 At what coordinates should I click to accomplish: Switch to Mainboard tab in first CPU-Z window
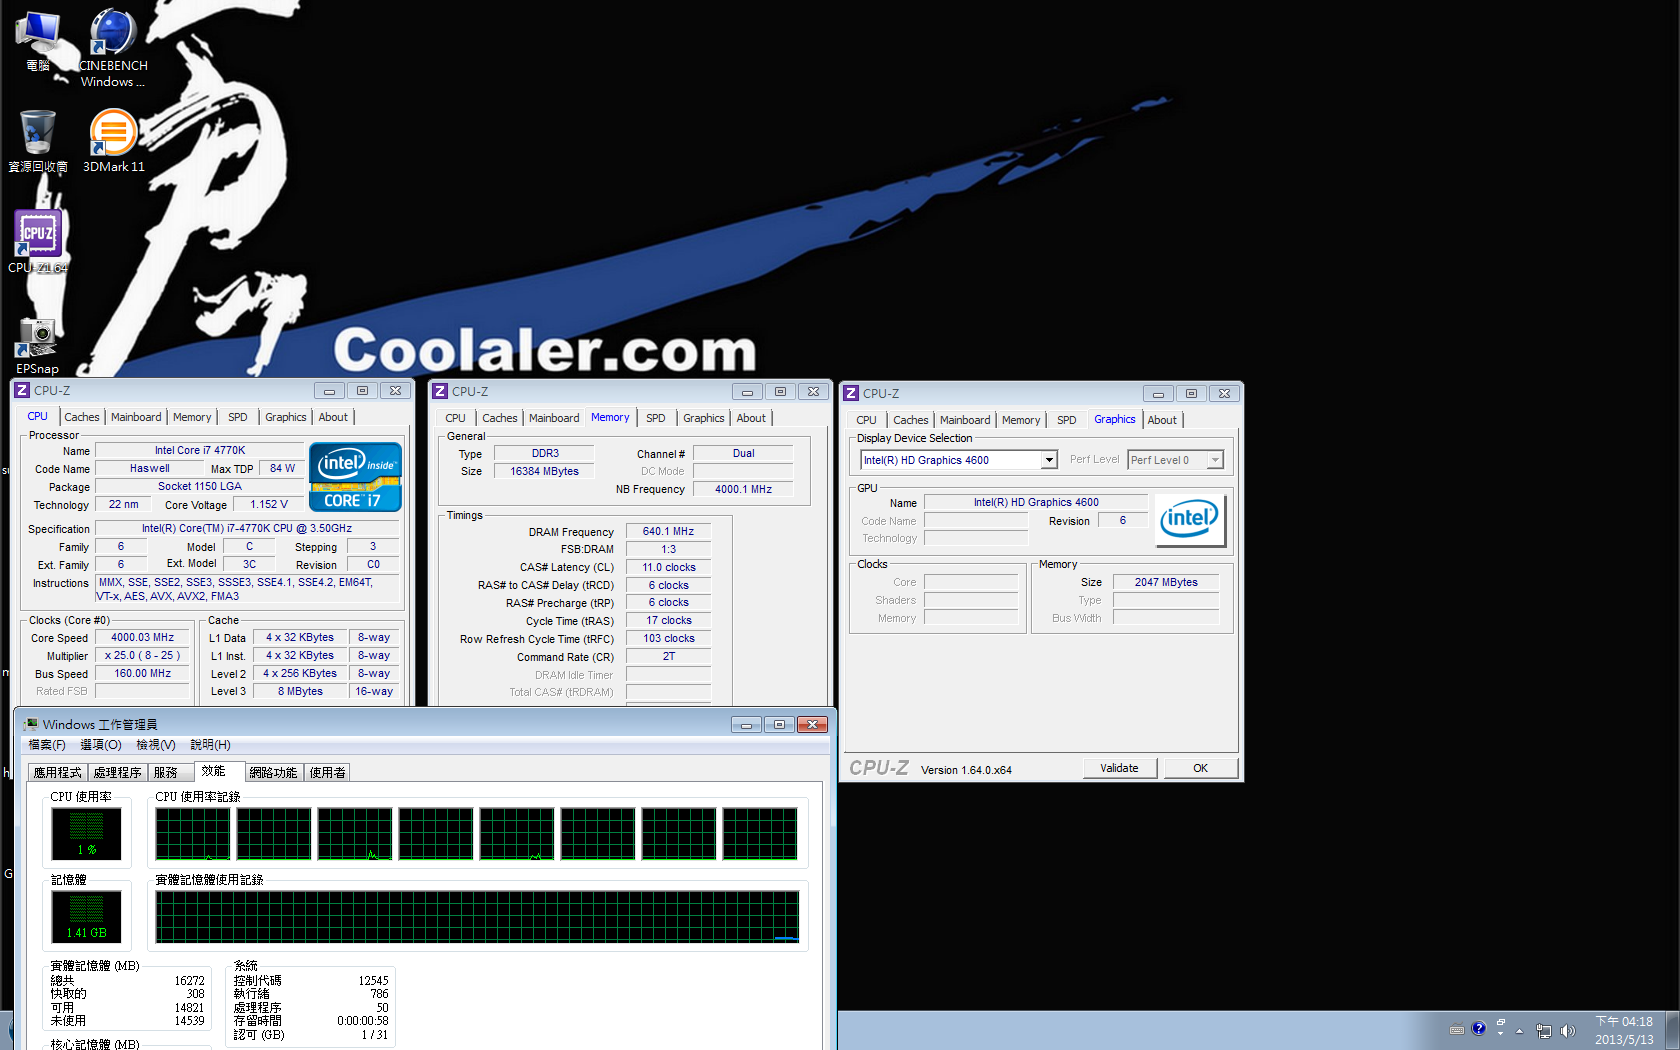pyautogui.click(x=136, y=417)
